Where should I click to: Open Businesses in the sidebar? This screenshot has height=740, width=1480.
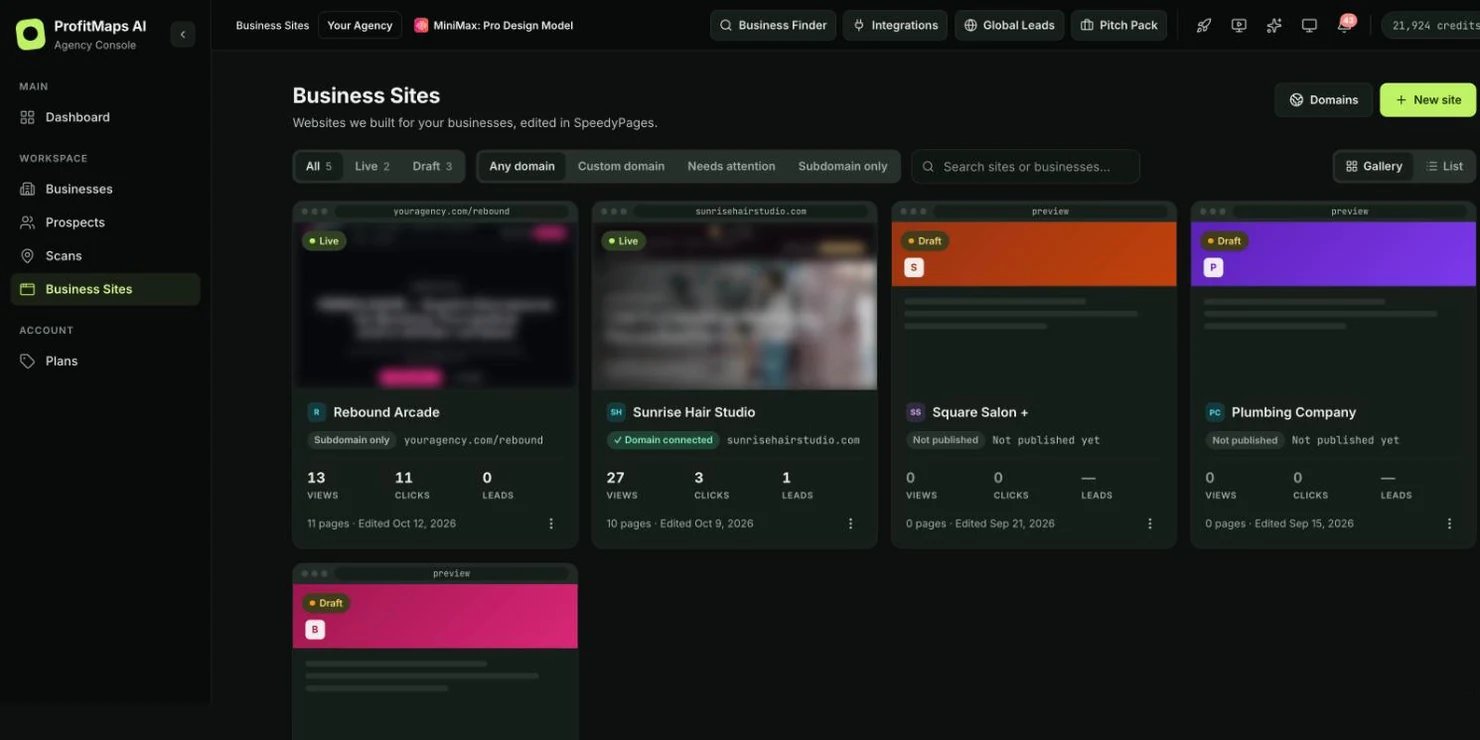pos(105,189)
